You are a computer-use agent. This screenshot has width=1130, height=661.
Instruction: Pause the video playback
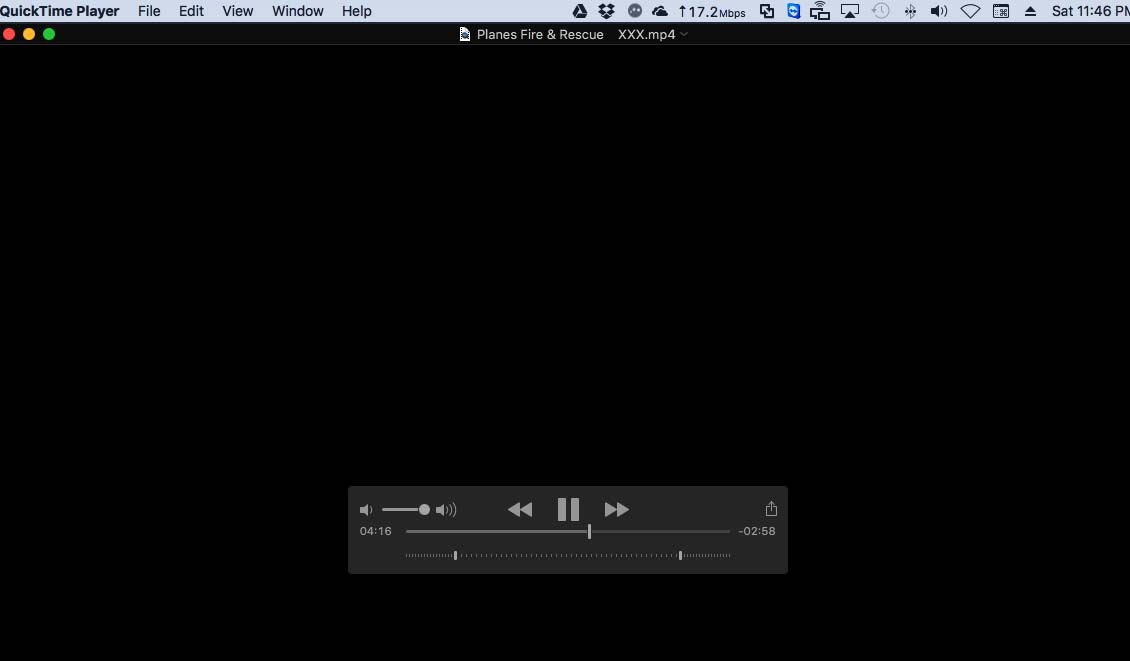tap(568, 510)
